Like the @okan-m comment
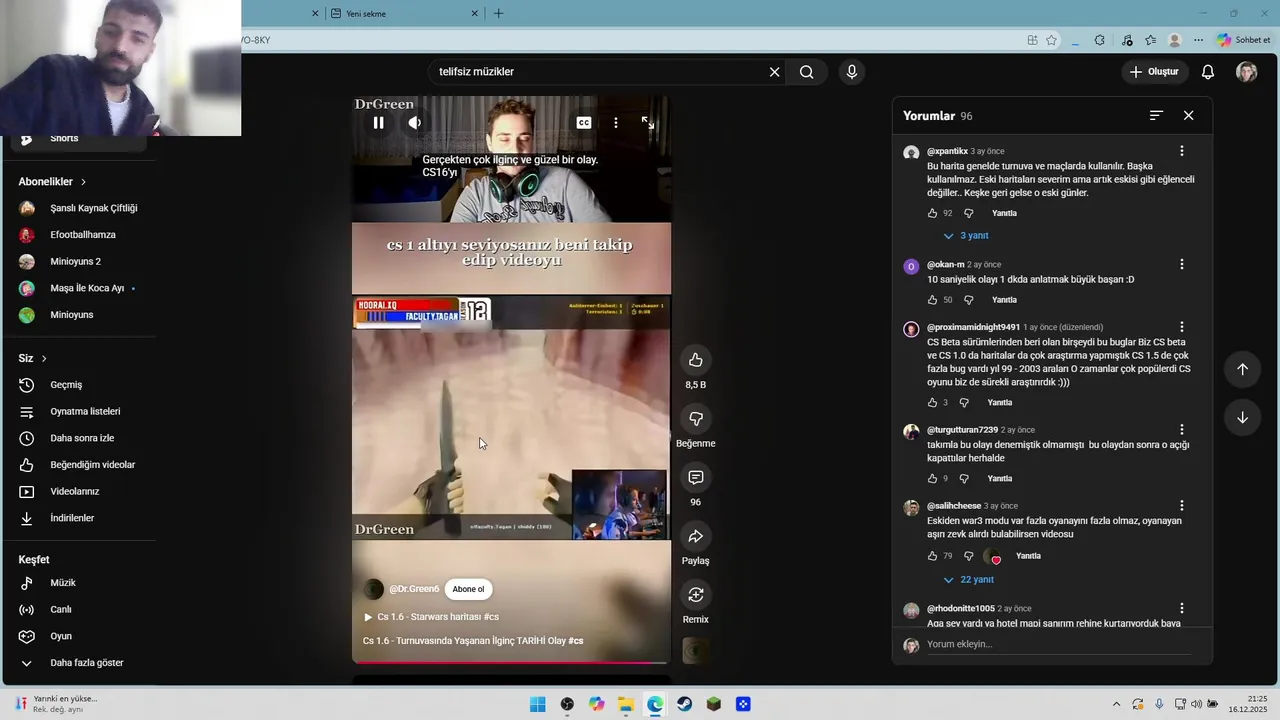This screenshot has height=720, width=1280. coord(933,300)
